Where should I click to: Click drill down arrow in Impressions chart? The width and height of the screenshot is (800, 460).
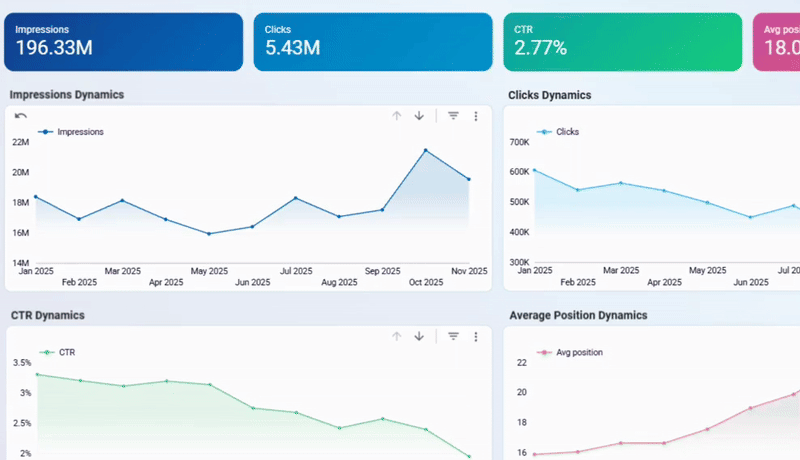tap(419, 116)
